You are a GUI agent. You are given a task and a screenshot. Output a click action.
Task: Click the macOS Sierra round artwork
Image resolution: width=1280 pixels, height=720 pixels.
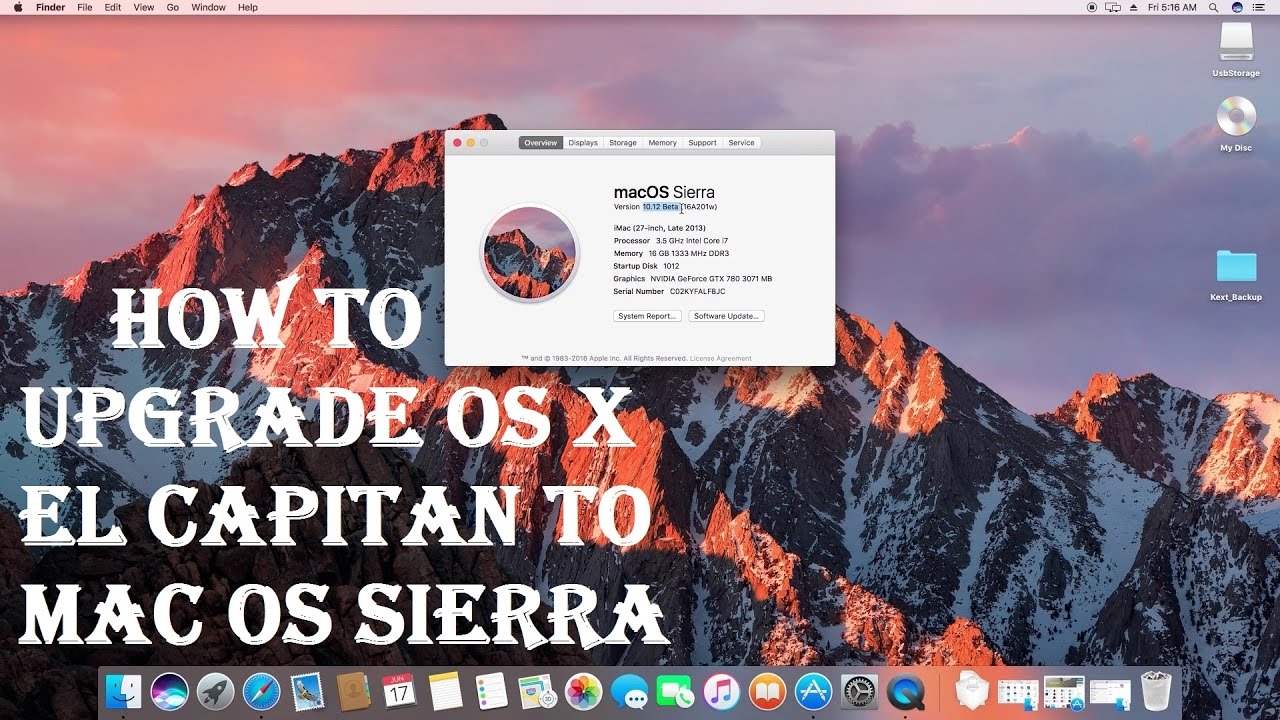(x=529, y=253)
